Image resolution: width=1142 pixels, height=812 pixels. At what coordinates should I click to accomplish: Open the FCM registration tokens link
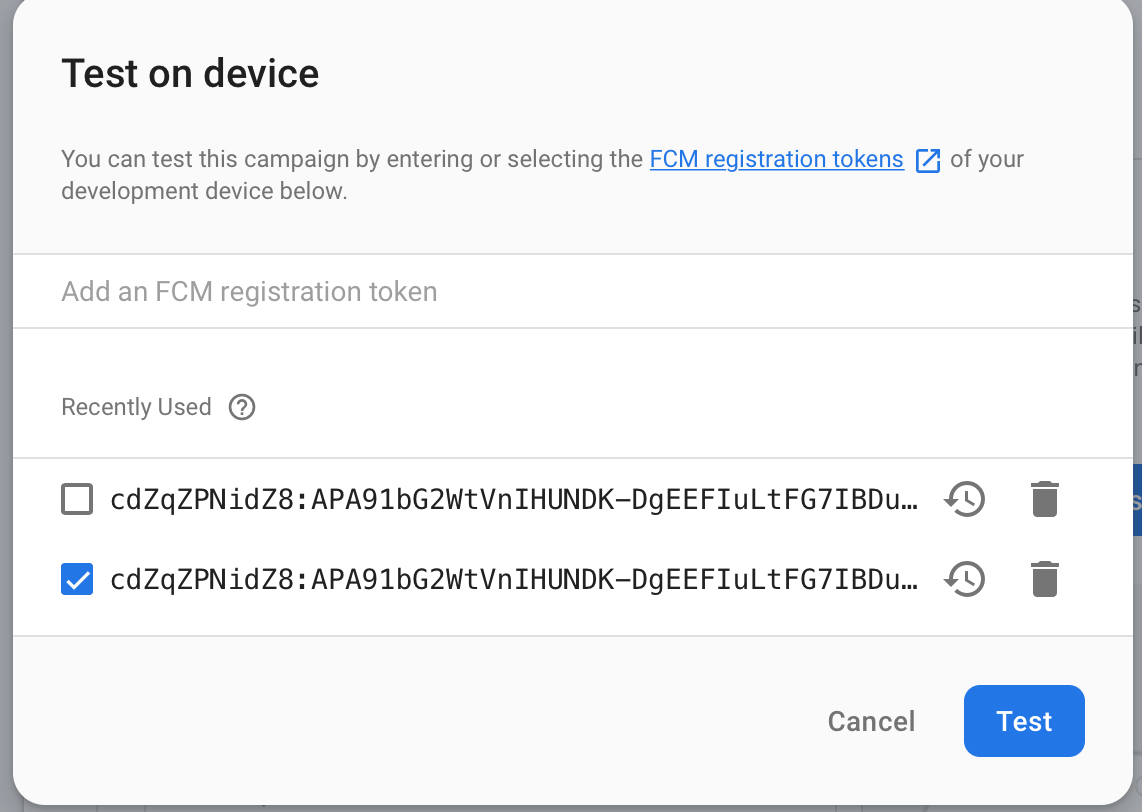776,159
